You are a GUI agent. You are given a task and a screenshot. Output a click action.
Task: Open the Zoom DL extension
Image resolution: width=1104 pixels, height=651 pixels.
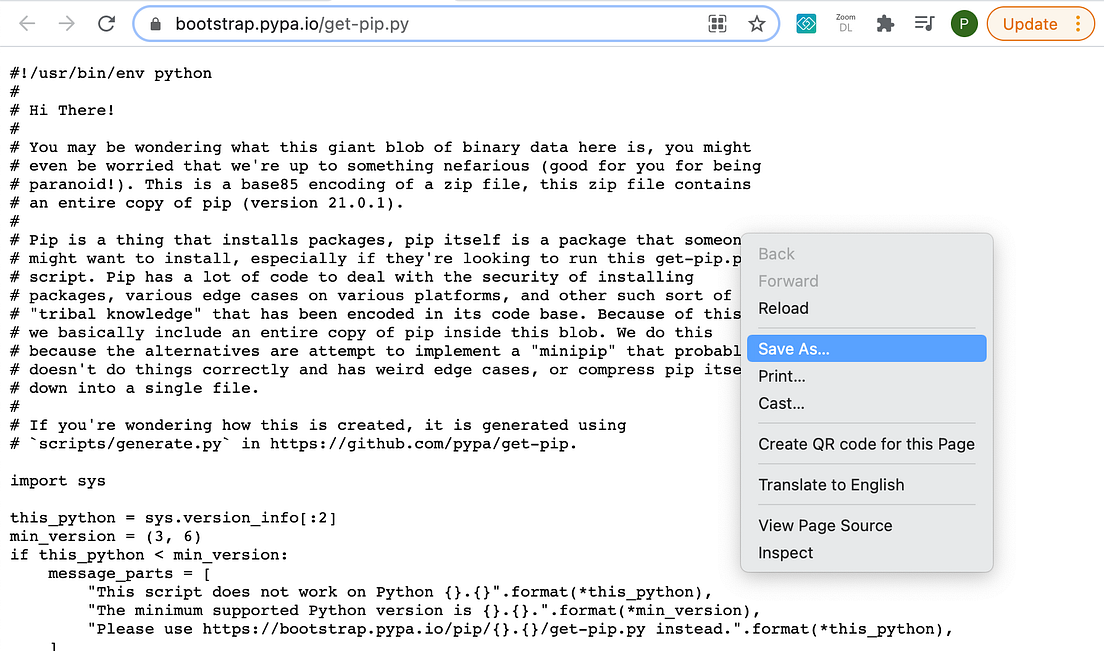tap(846, 23)
